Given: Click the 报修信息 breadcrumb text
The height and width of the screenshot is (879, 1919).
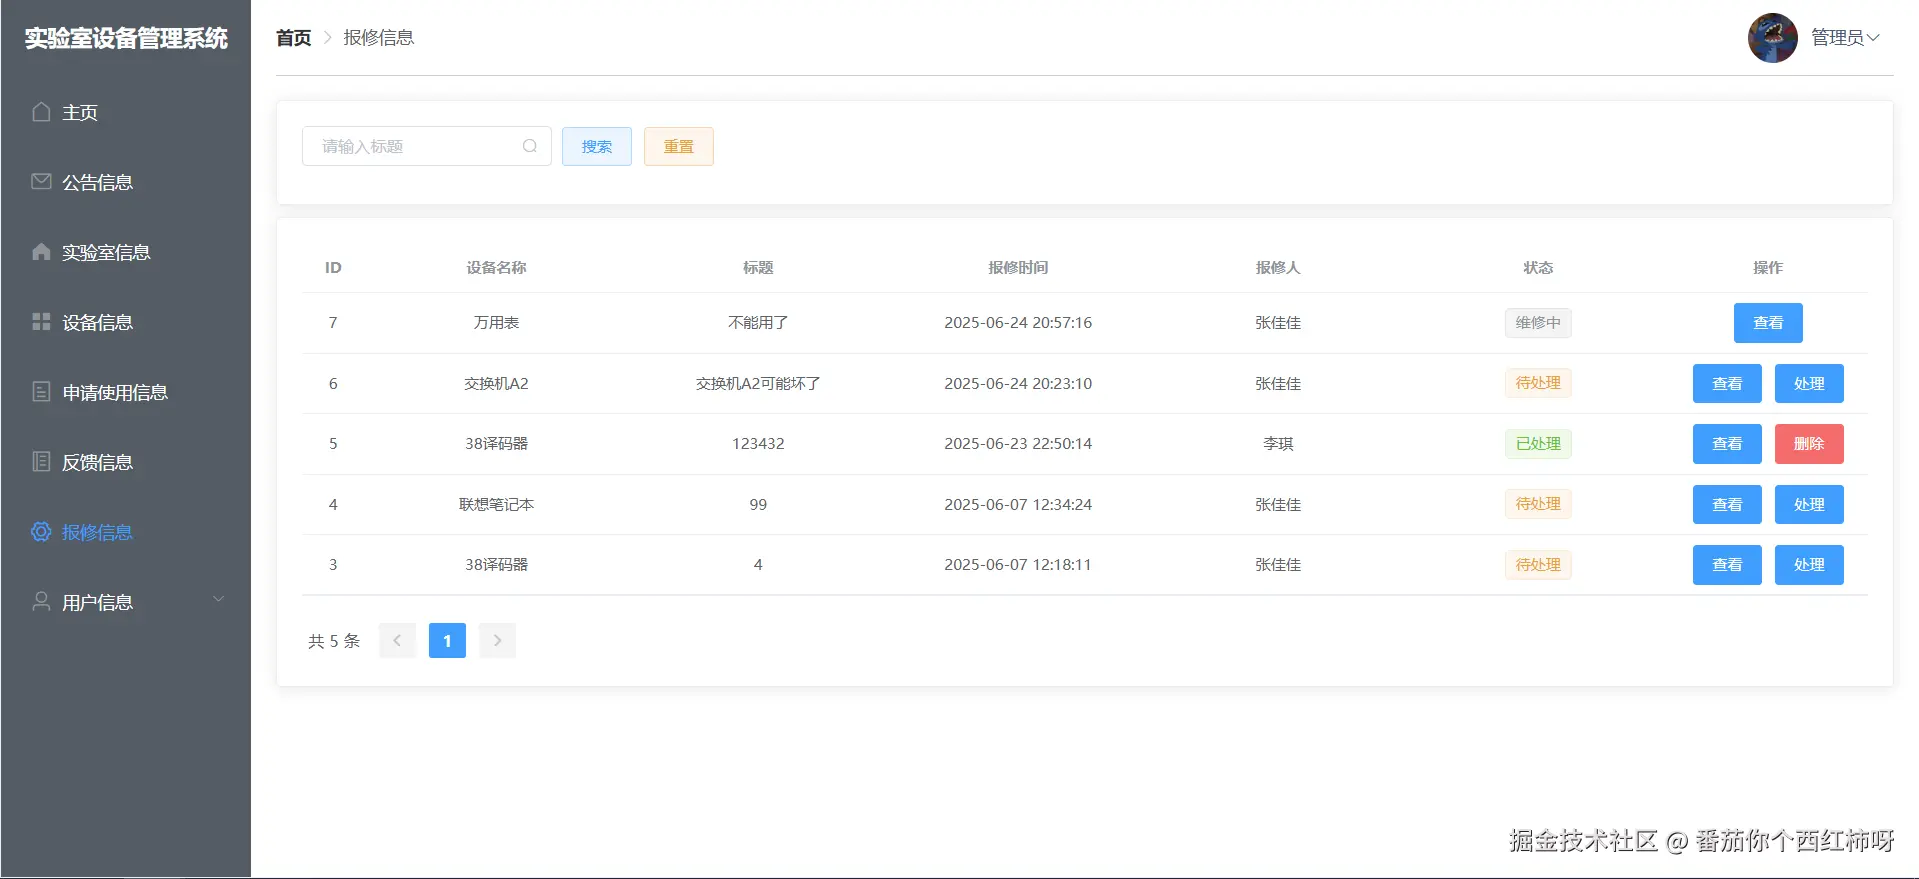Looking at the screenshot, I should tap(379, 38).
